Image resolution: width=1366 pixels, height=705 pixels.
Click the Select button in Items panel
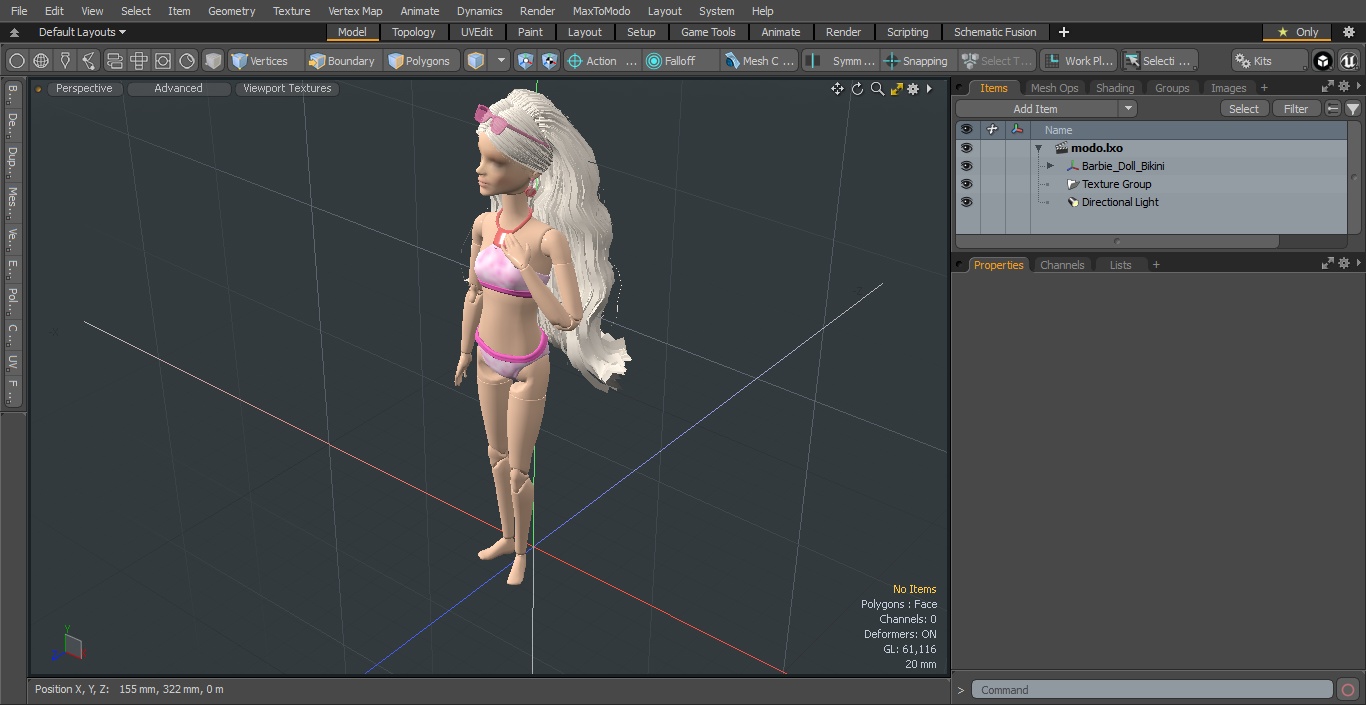pyautogui.click(x=1244, y=109)
